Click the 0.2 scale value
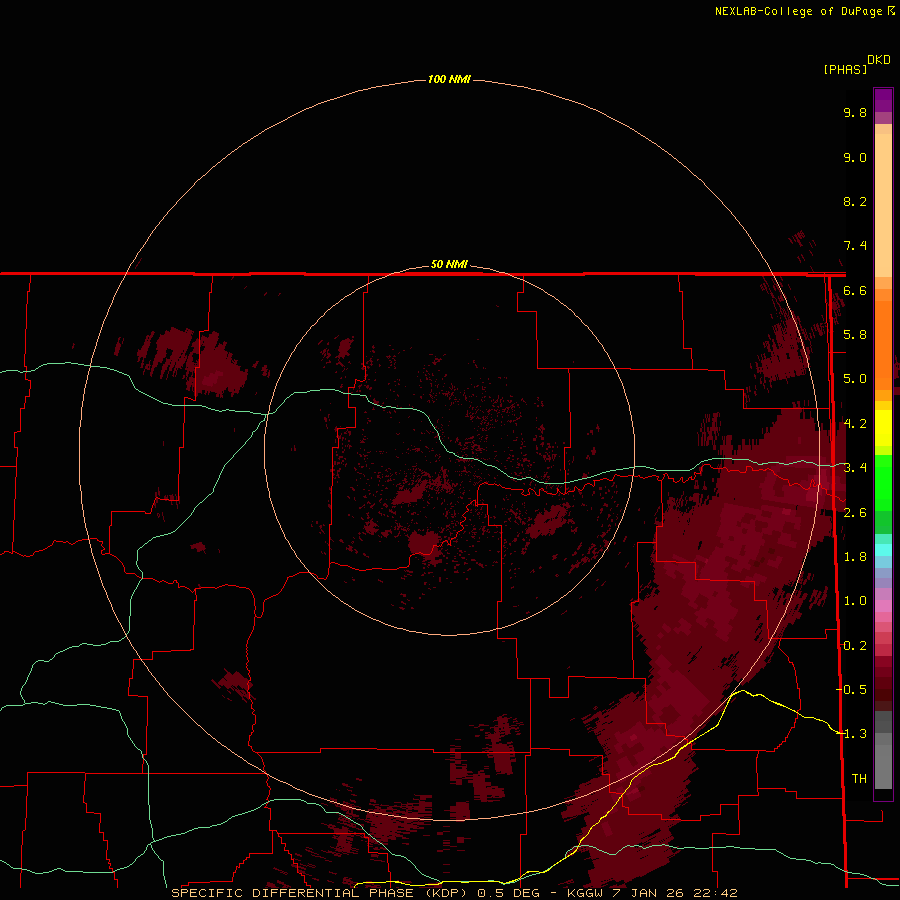The width and height of the screenshot is (900, 900). 855,646
